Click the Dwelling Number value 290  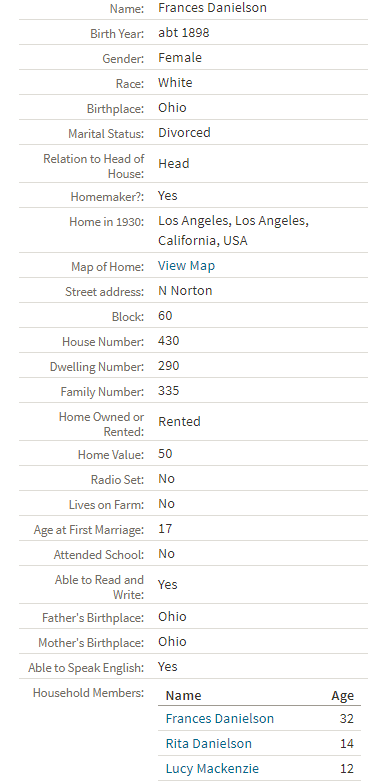click(x=169, y=366)
